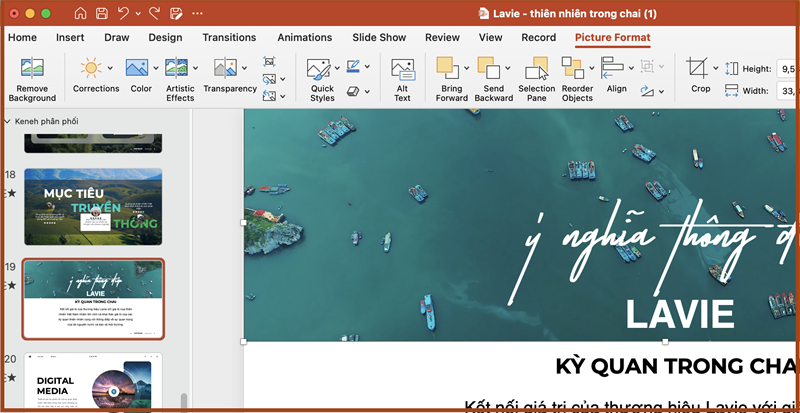Open the Slide Show tab
This screenshot has width=800, height=413.
click(379, 38)
